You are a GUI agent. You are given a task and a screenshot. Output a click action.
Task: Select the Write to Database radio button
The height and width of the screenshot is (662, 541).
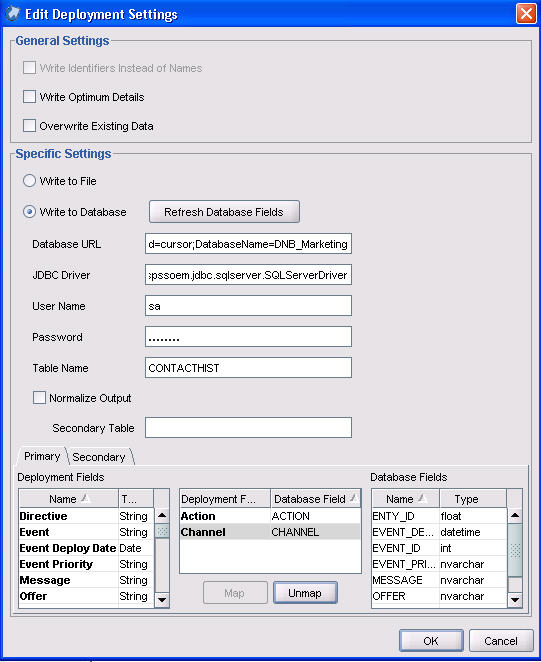tap(29, 212)
